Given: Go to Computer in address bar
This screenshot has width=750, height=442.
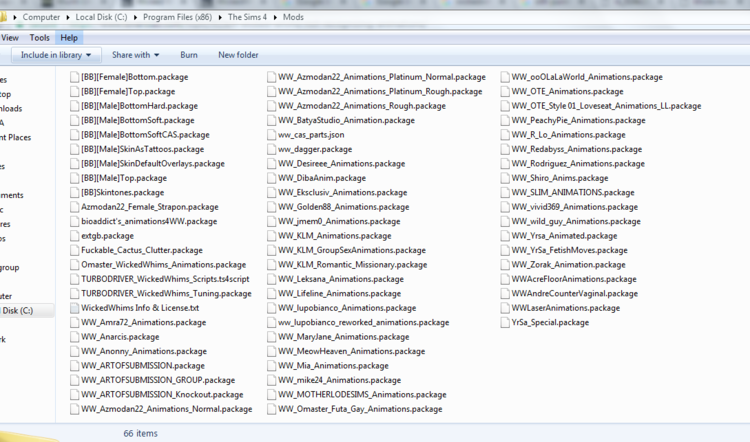Looking at the screenshot, I should [x=41, y=17].
